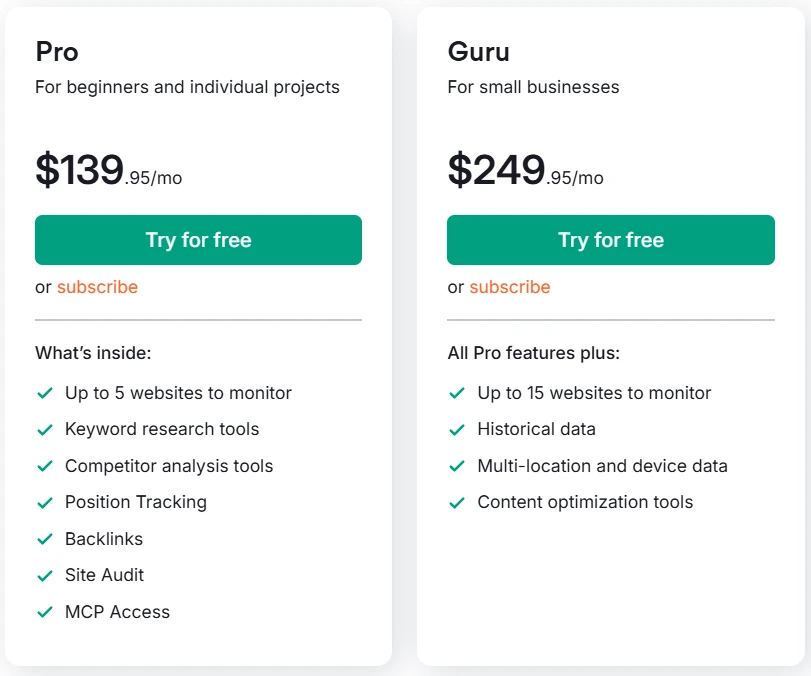The height and width of the screenshot is (676, 811).
Task: Click the checkmark beside Multi-location and device data
Action: click(458, 466)
